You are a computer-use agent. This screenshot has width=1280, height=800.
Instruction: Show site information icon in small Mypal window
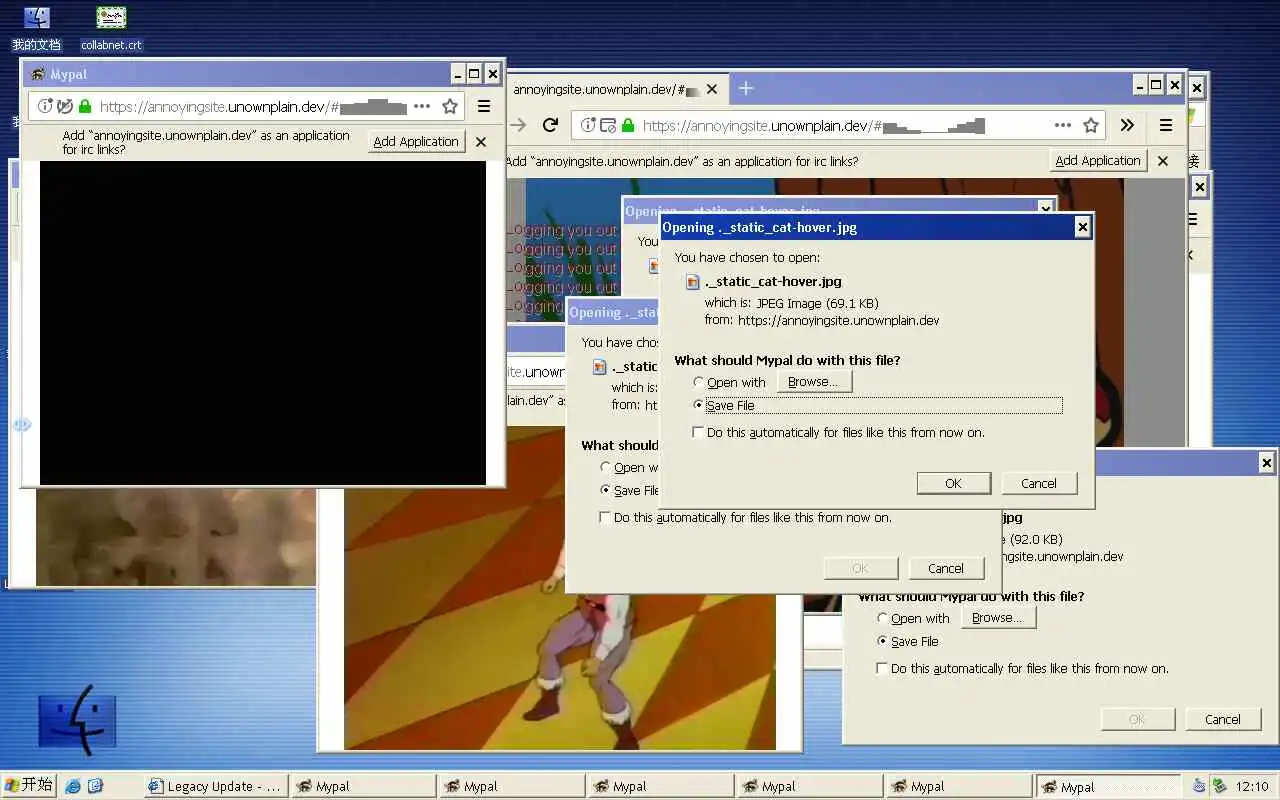(45, 106)
